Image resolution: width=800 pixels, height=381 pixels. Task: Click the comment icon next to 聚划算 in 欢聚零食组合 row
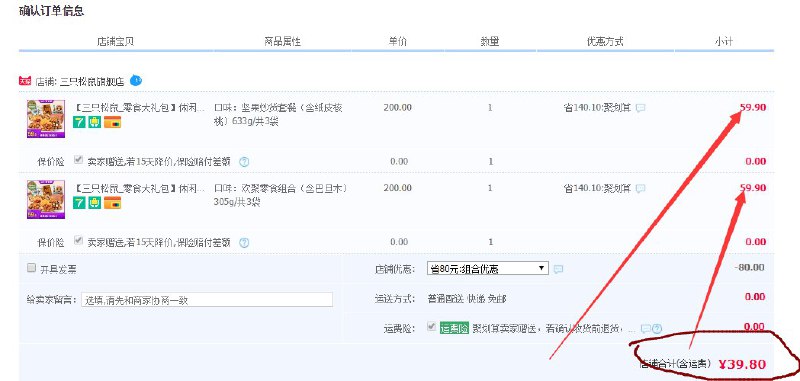[641, 189]
